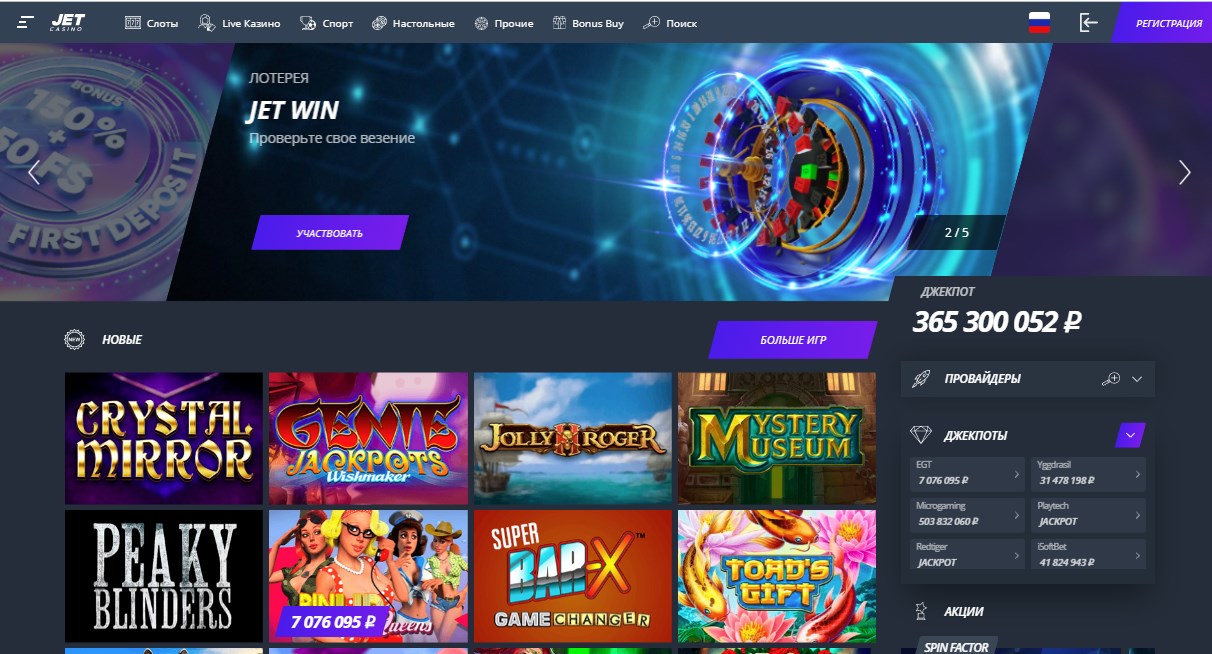Open the Live Казино menu item
The width and height of the screenshot is (1212, 654).
click(x=239, y=23)
